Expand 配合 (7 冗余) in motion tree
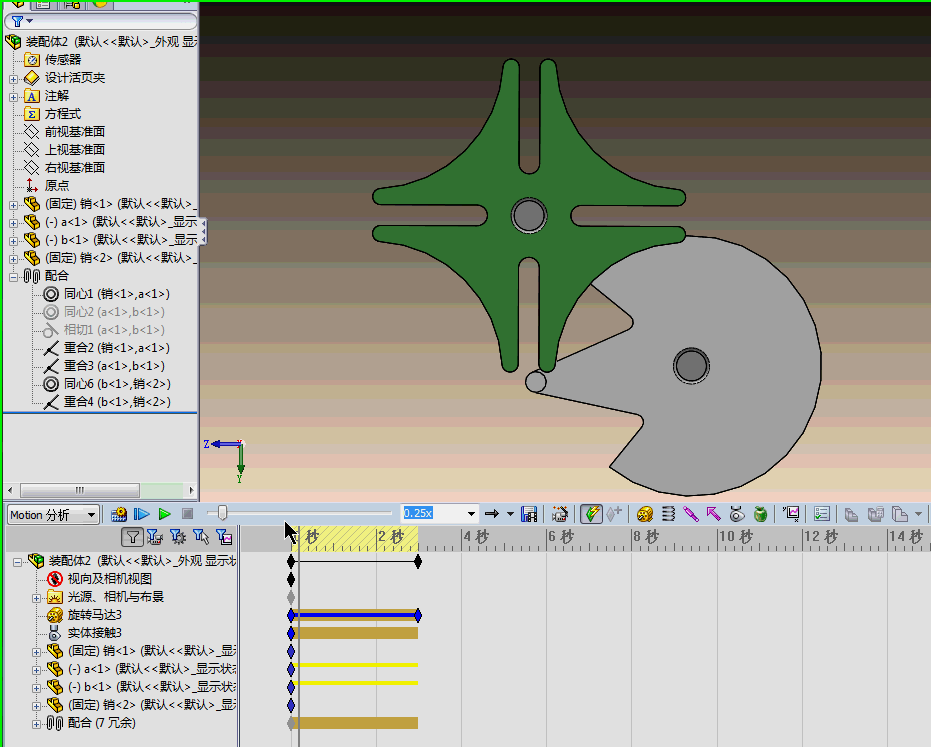The image size is (931, 747). click(x=36, y=724)
